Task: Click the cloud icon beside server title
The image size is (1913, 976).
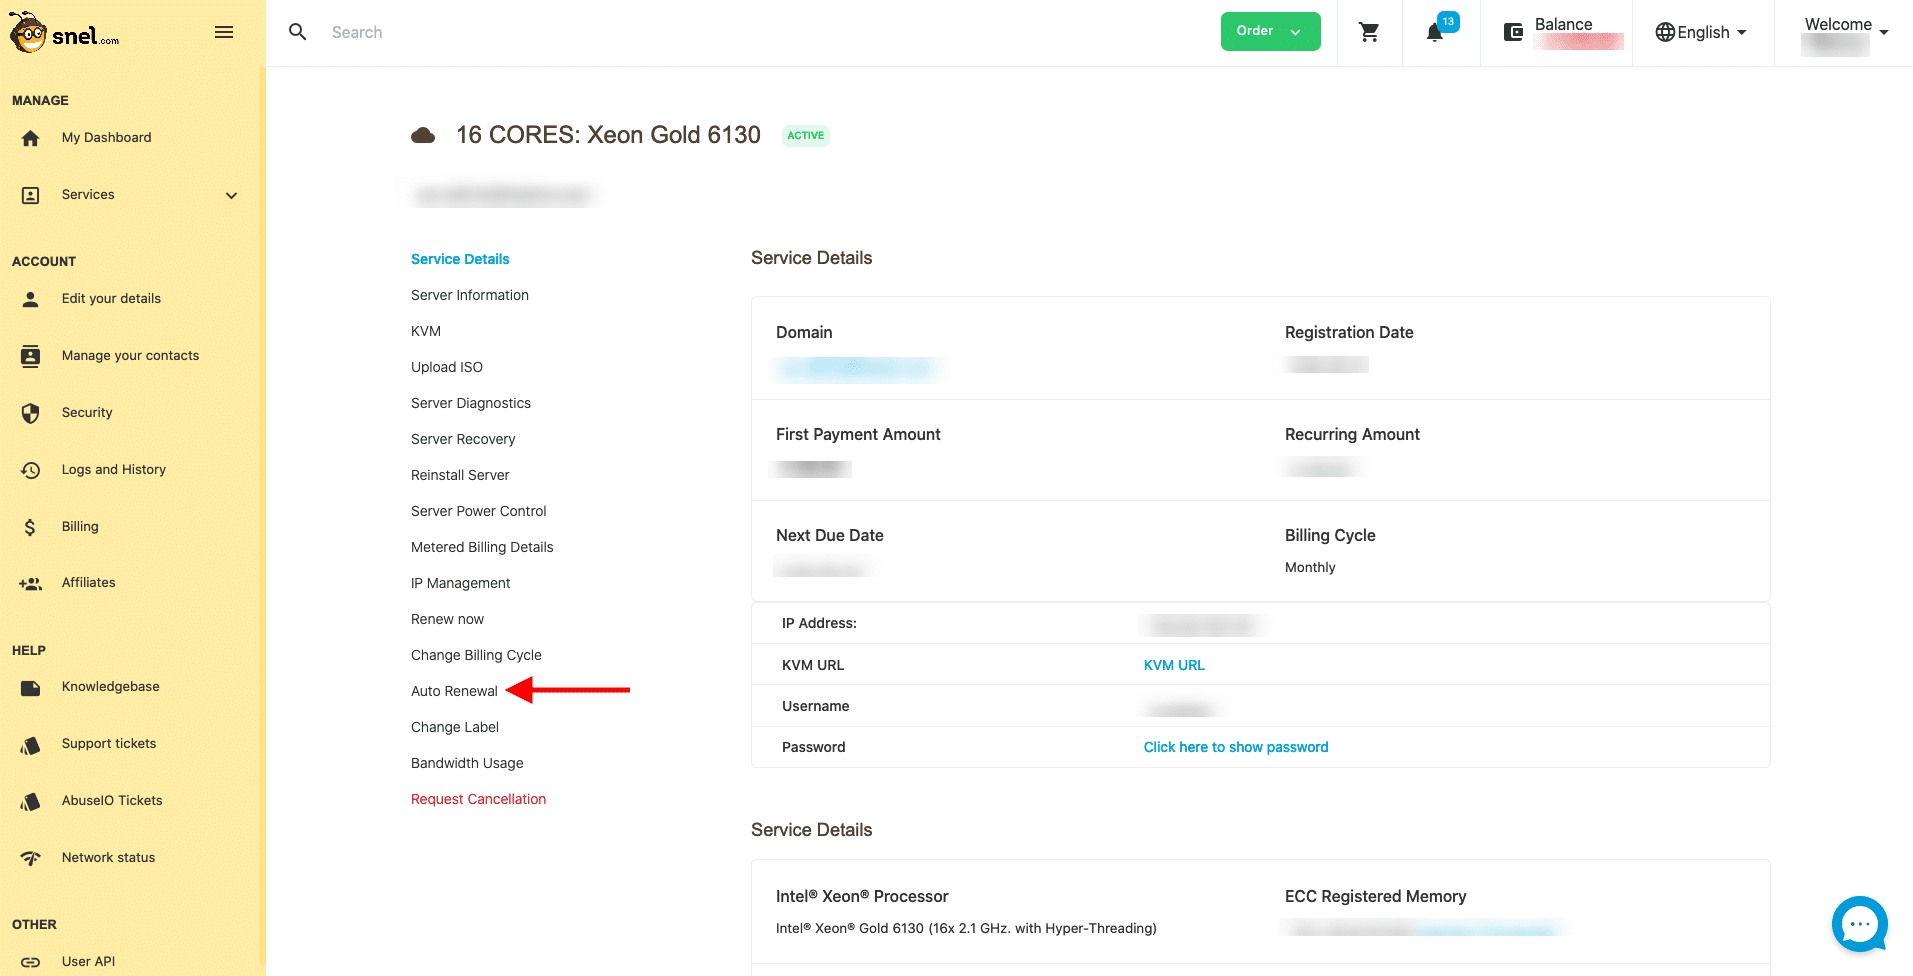Action: pyautogui.click(x=423, y=135)
